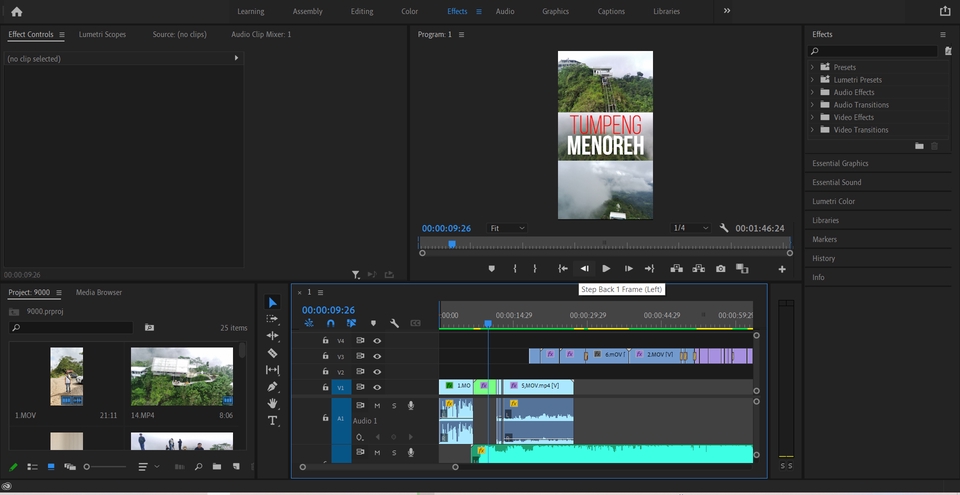Solo the Audio 1 track

394,406
